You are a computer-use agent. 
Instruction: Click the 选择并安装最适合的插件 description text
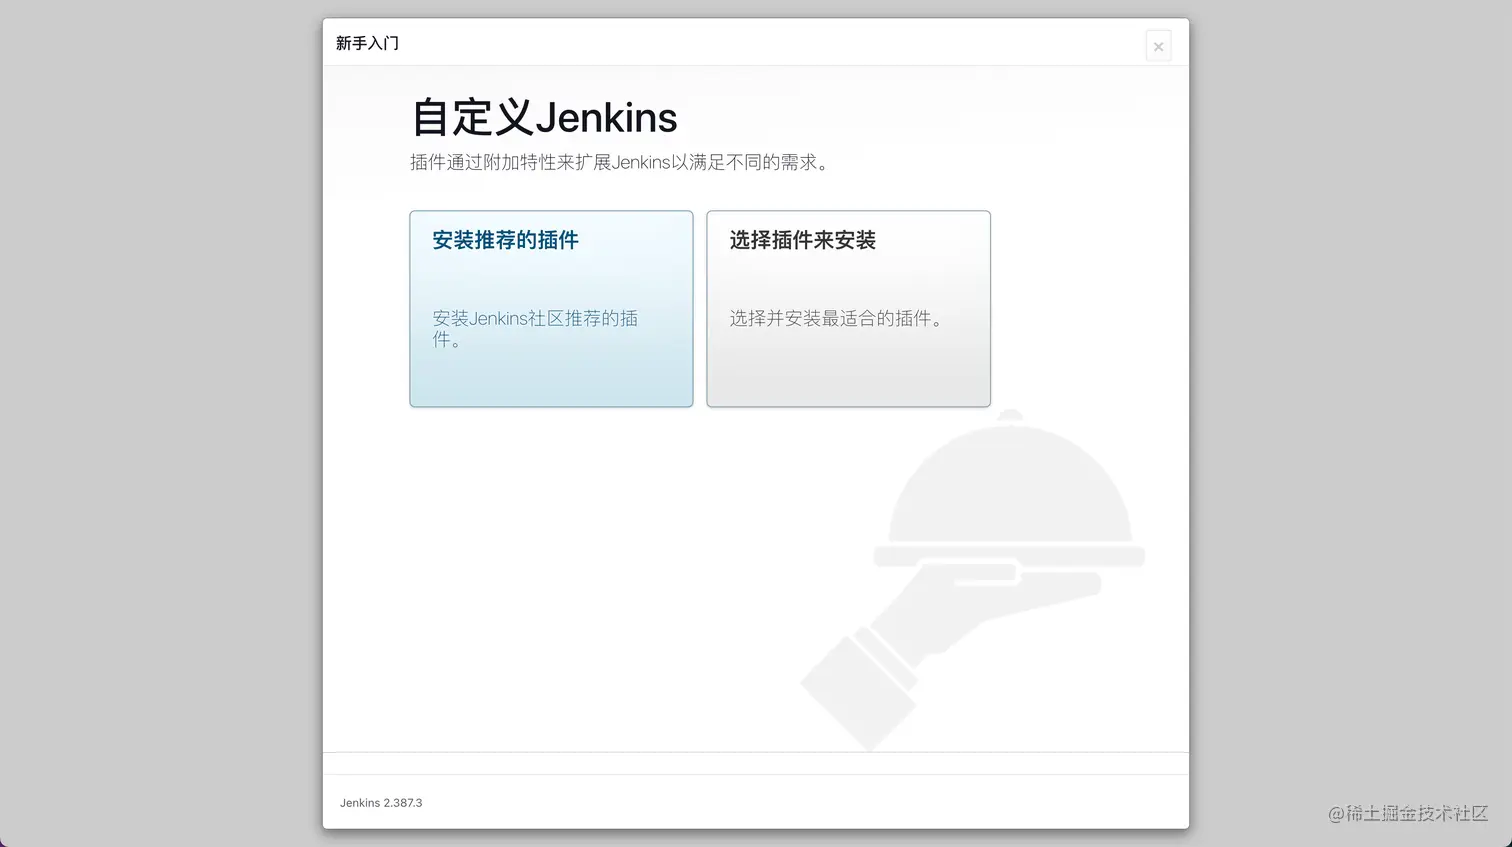coord(836,319)
